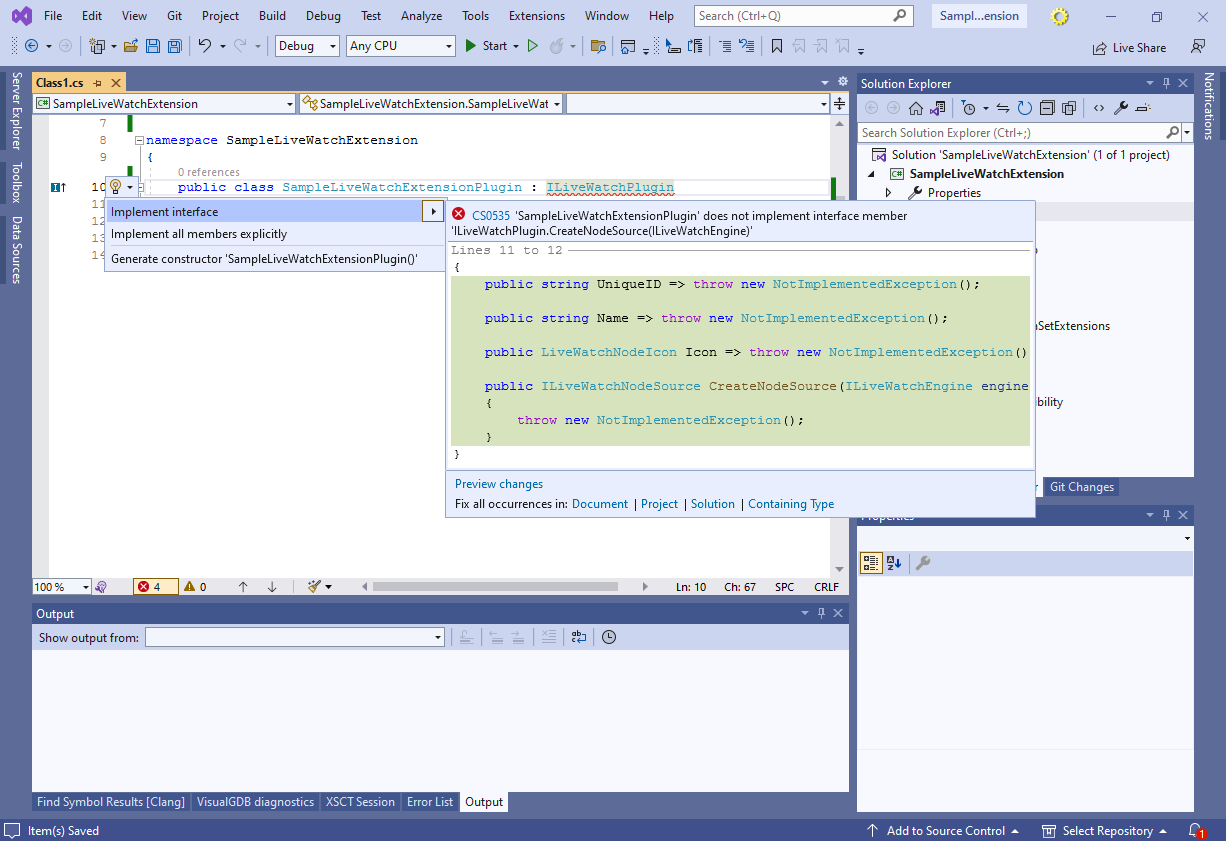The image size is (1226, 841).
Task: Click the Document fix all link
Action: 600,504
